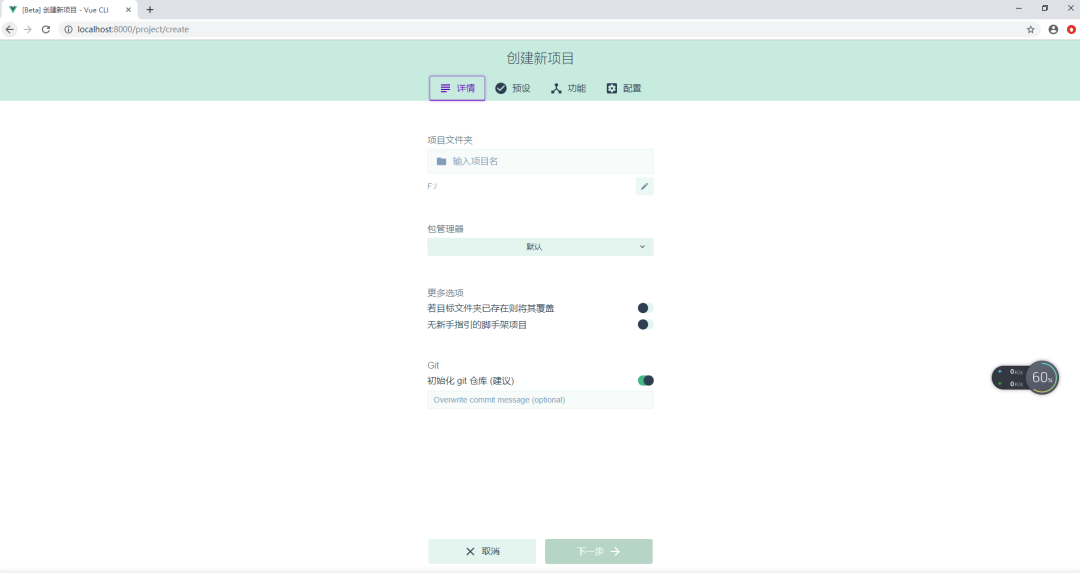Open a new browser tab with plus icon

(150, 9)
